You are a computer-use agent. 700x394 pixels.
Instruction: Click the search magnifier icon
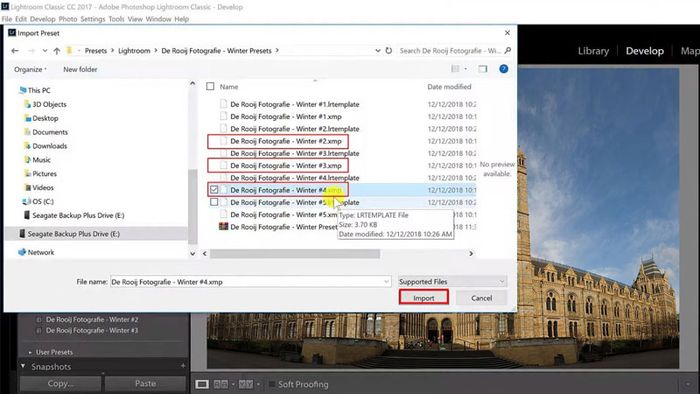pos(508,50)
